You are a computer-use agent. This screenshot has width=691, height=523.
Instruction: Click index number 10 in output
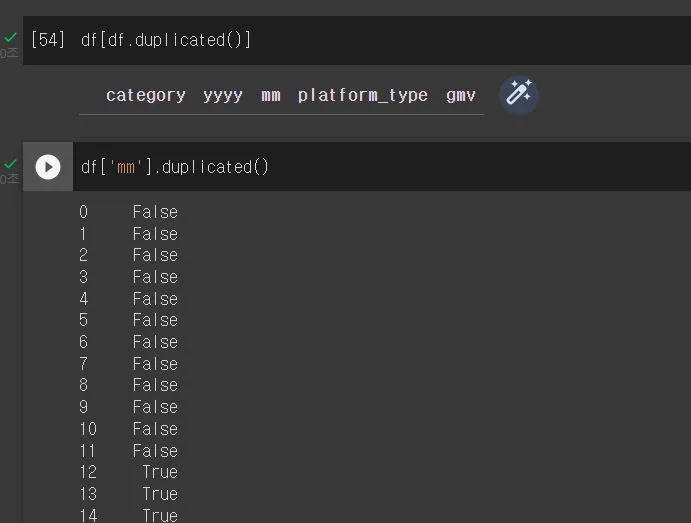[x=88, y=429]
